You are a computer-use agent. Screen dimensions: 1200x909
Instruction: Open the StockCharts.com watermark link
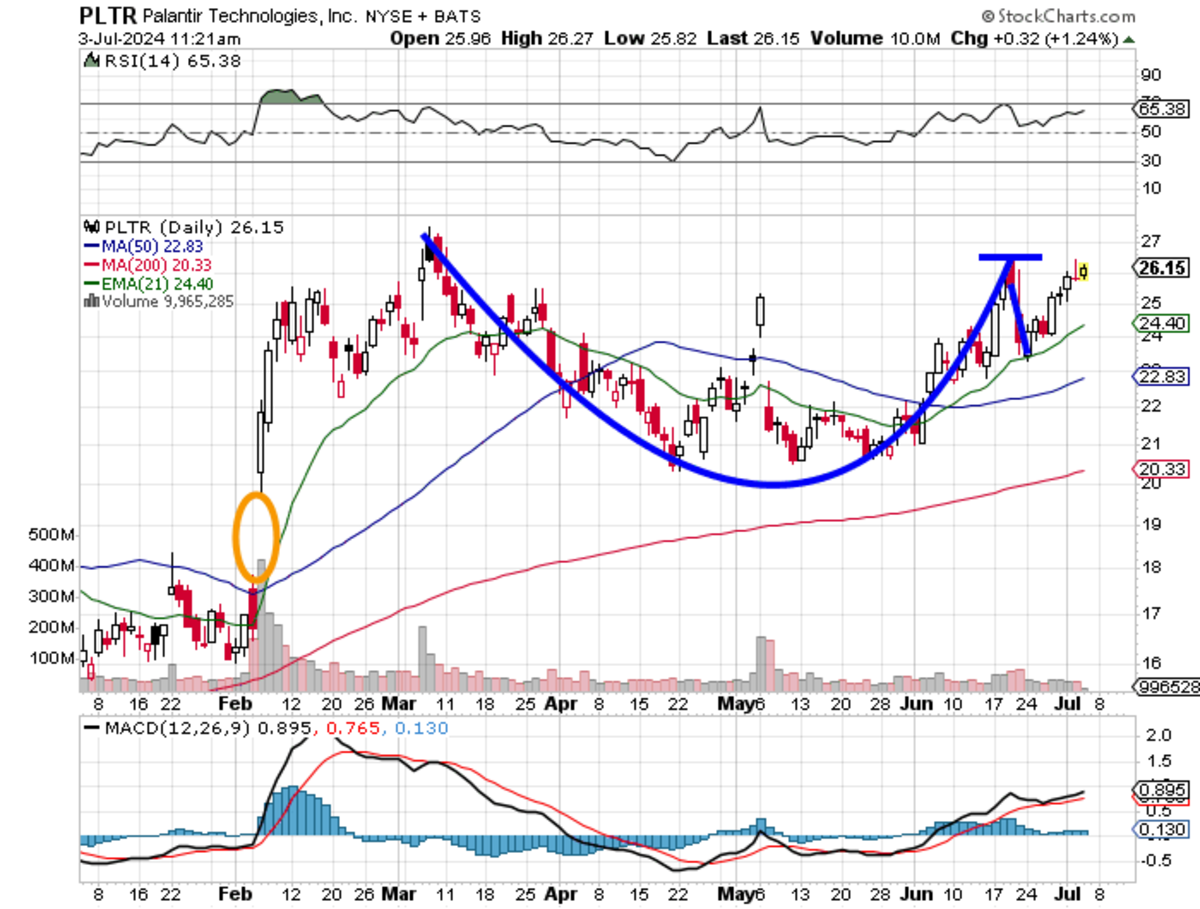click(1058, 16)
